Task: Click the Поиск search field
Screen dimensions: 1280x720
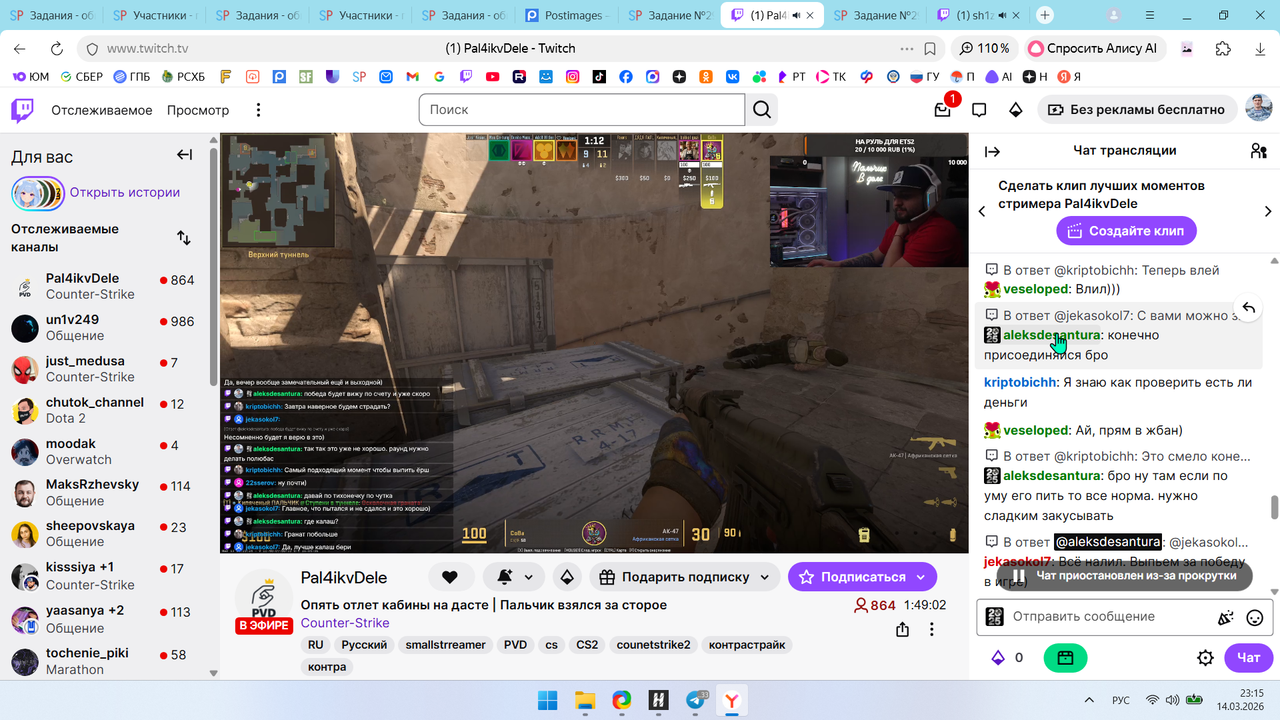Action: pyautogui.click(x=582, y=110)
